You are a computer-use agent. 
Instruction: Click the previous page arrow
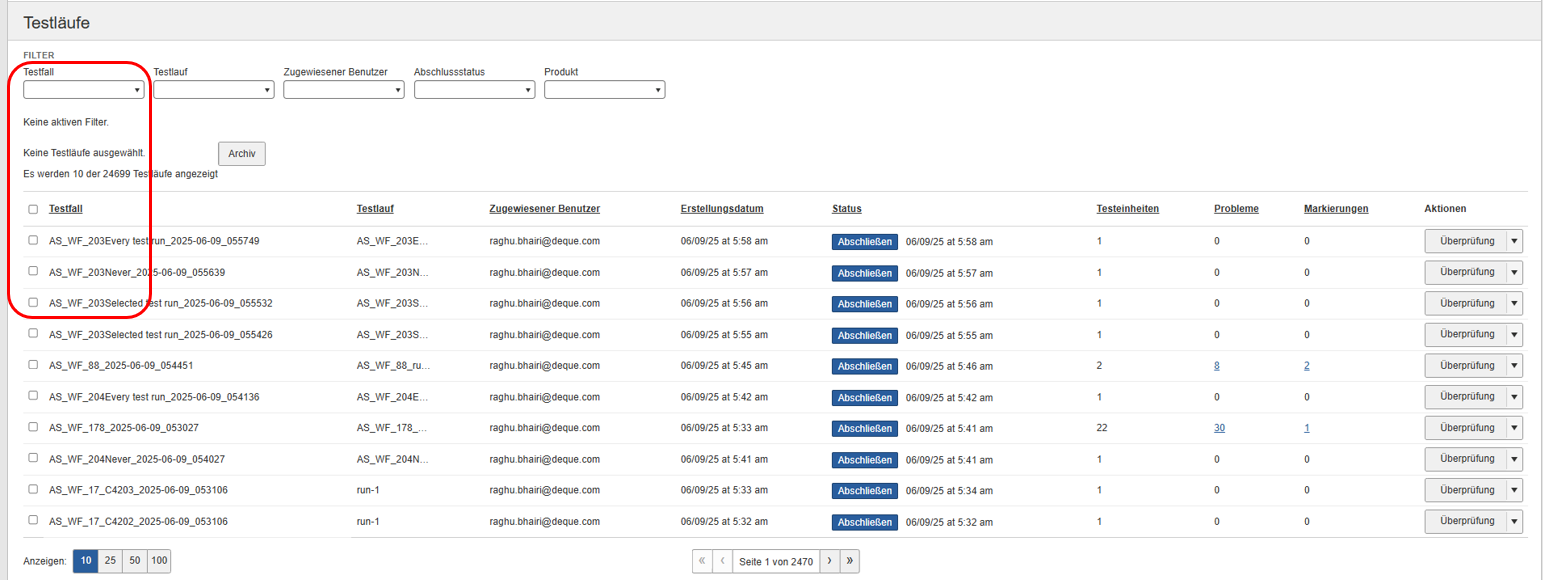tap(722, 561)
